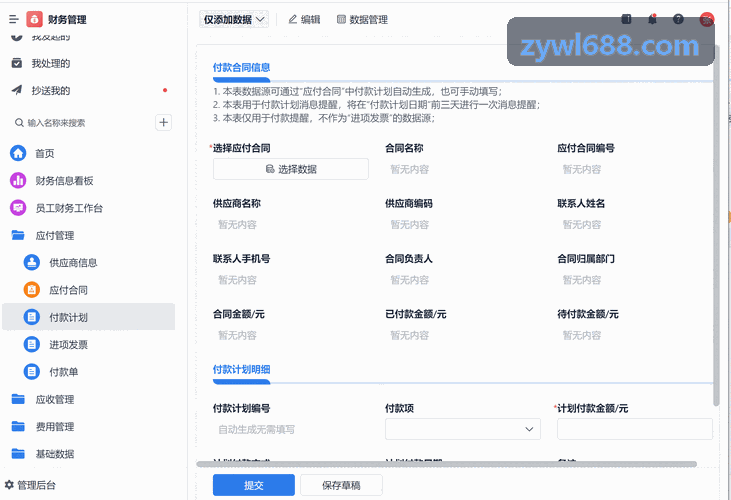This screenshot has height=500, width=731.
Task: Open the red user avatar menu
Action: 707,19
